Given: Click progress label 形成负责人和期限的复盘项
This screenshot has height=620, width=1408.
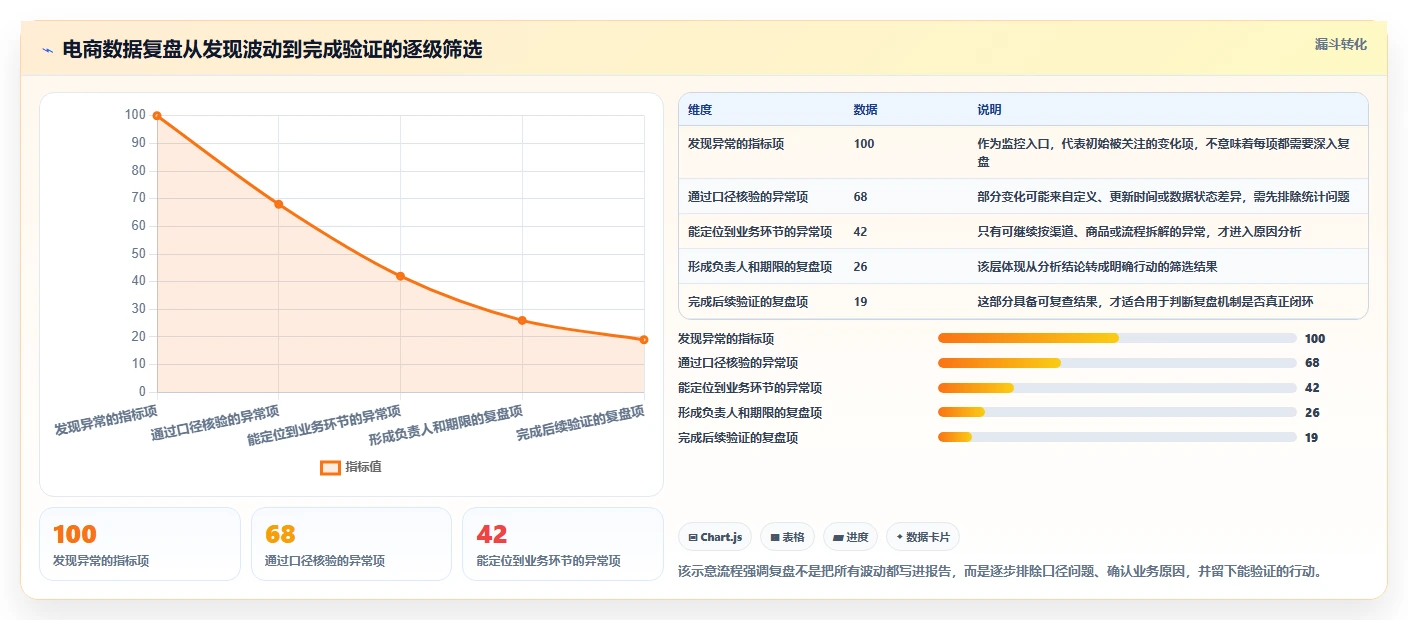Looking at the screenshot, I should pos(750,413).
